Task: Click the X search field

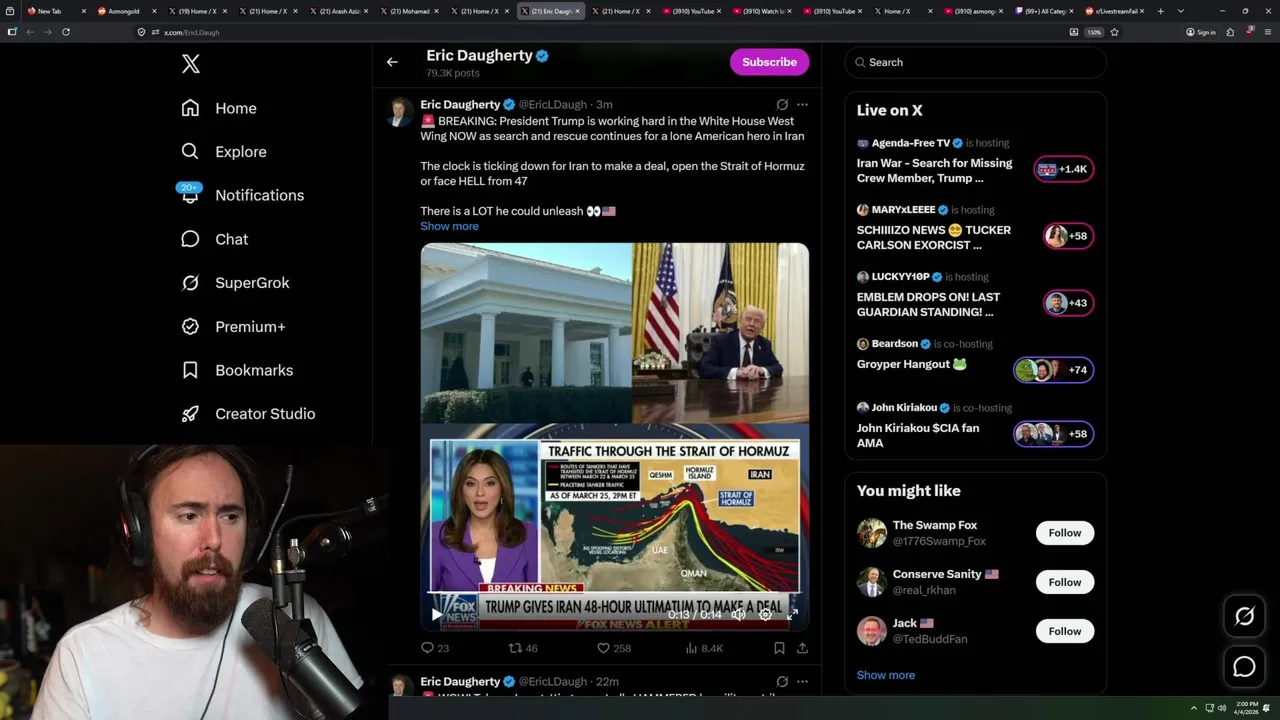Action: (975, 62)
